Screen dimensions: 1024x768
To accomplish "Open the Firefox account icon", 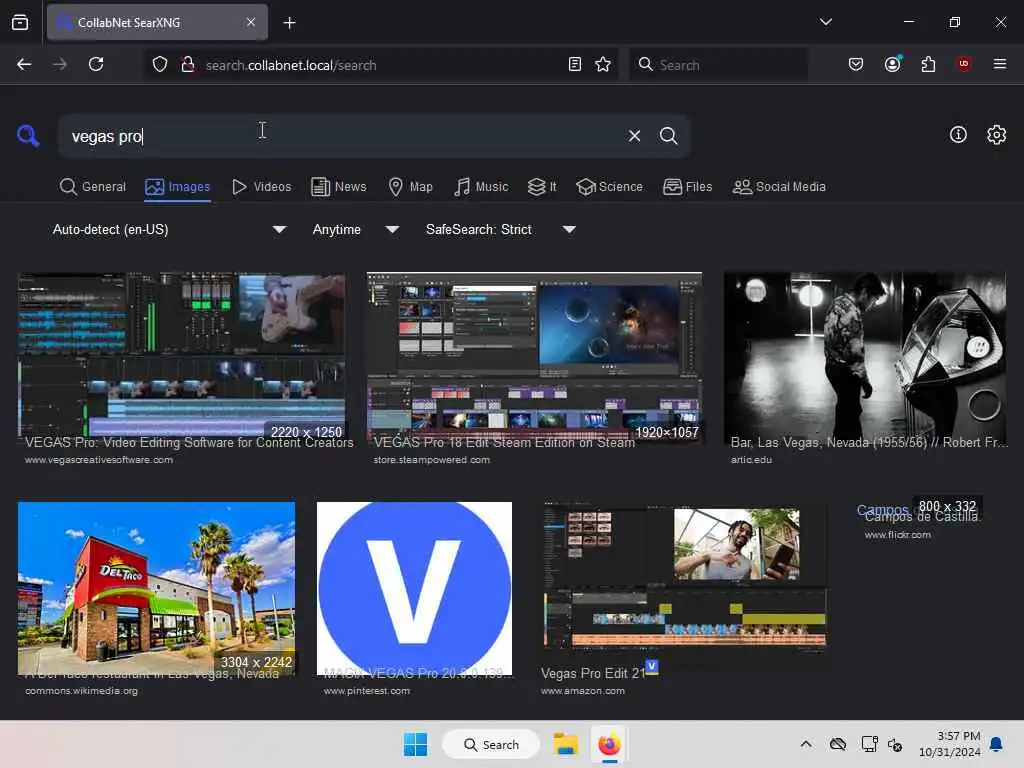I will pos(892,64).
